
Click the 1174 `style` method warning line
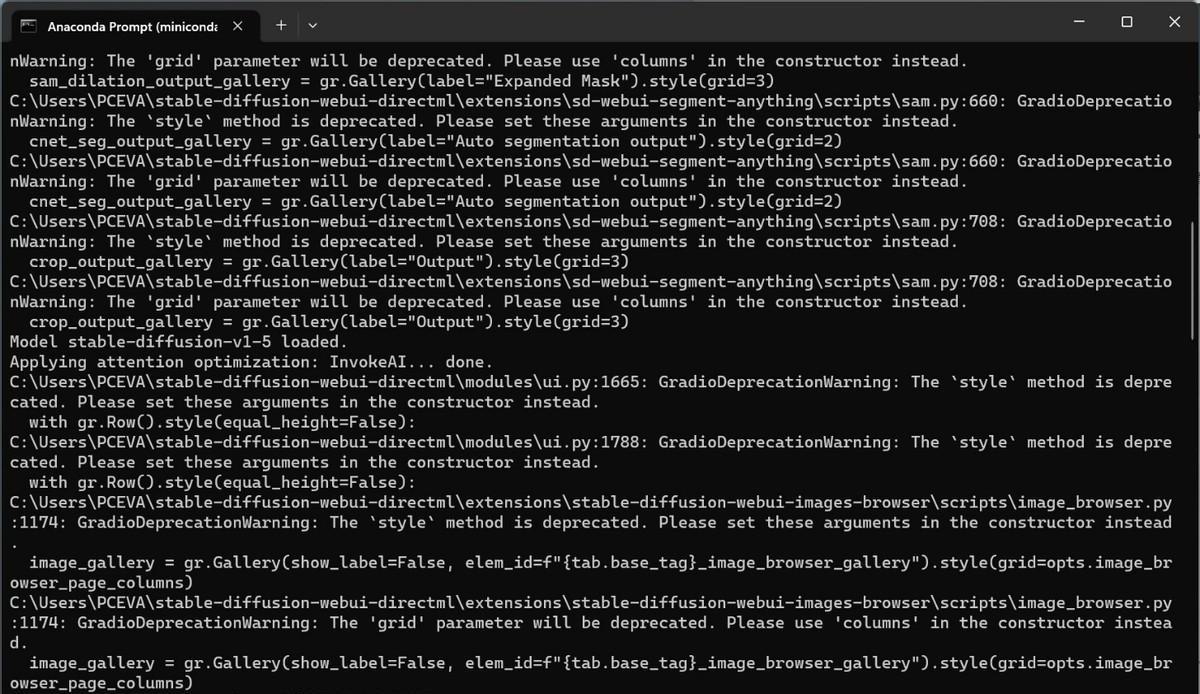tap(590, 522)
